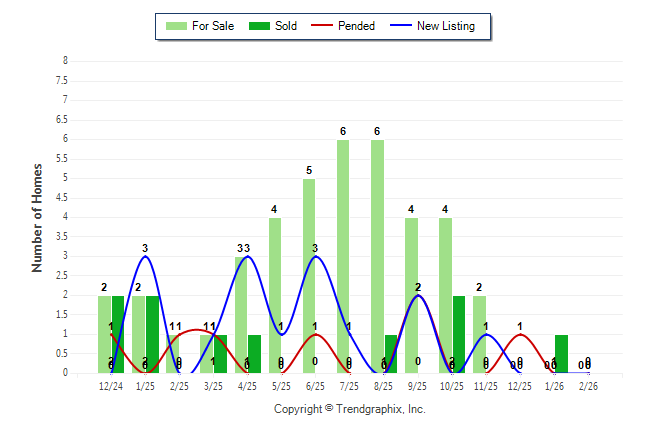Click the 12/24 x-axis label
646x434 pixels.
[111, 385]
